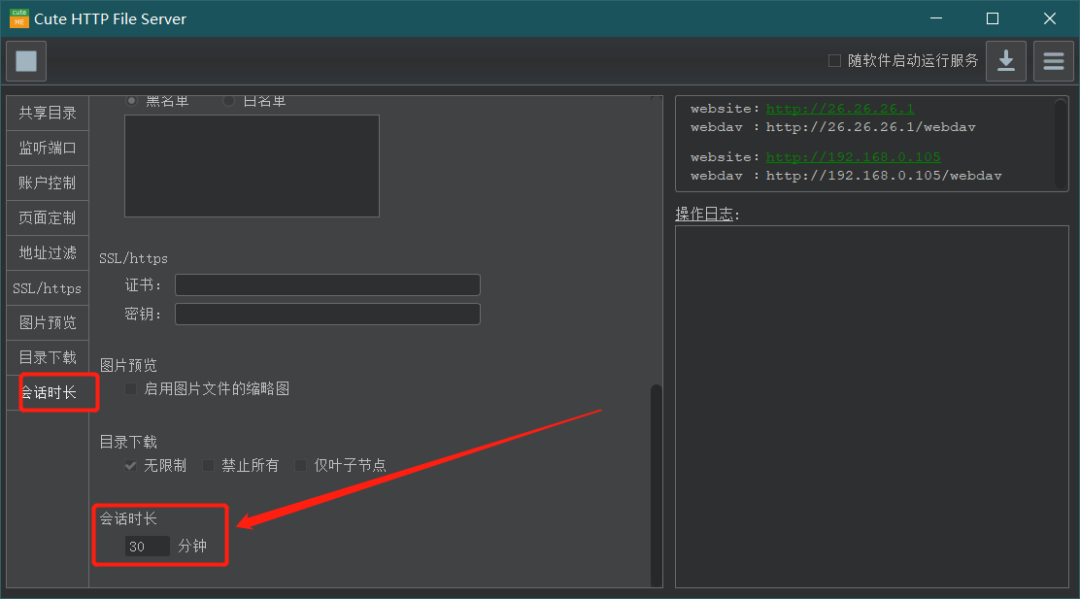Check the 禁止所有 option

coord(208,466)
